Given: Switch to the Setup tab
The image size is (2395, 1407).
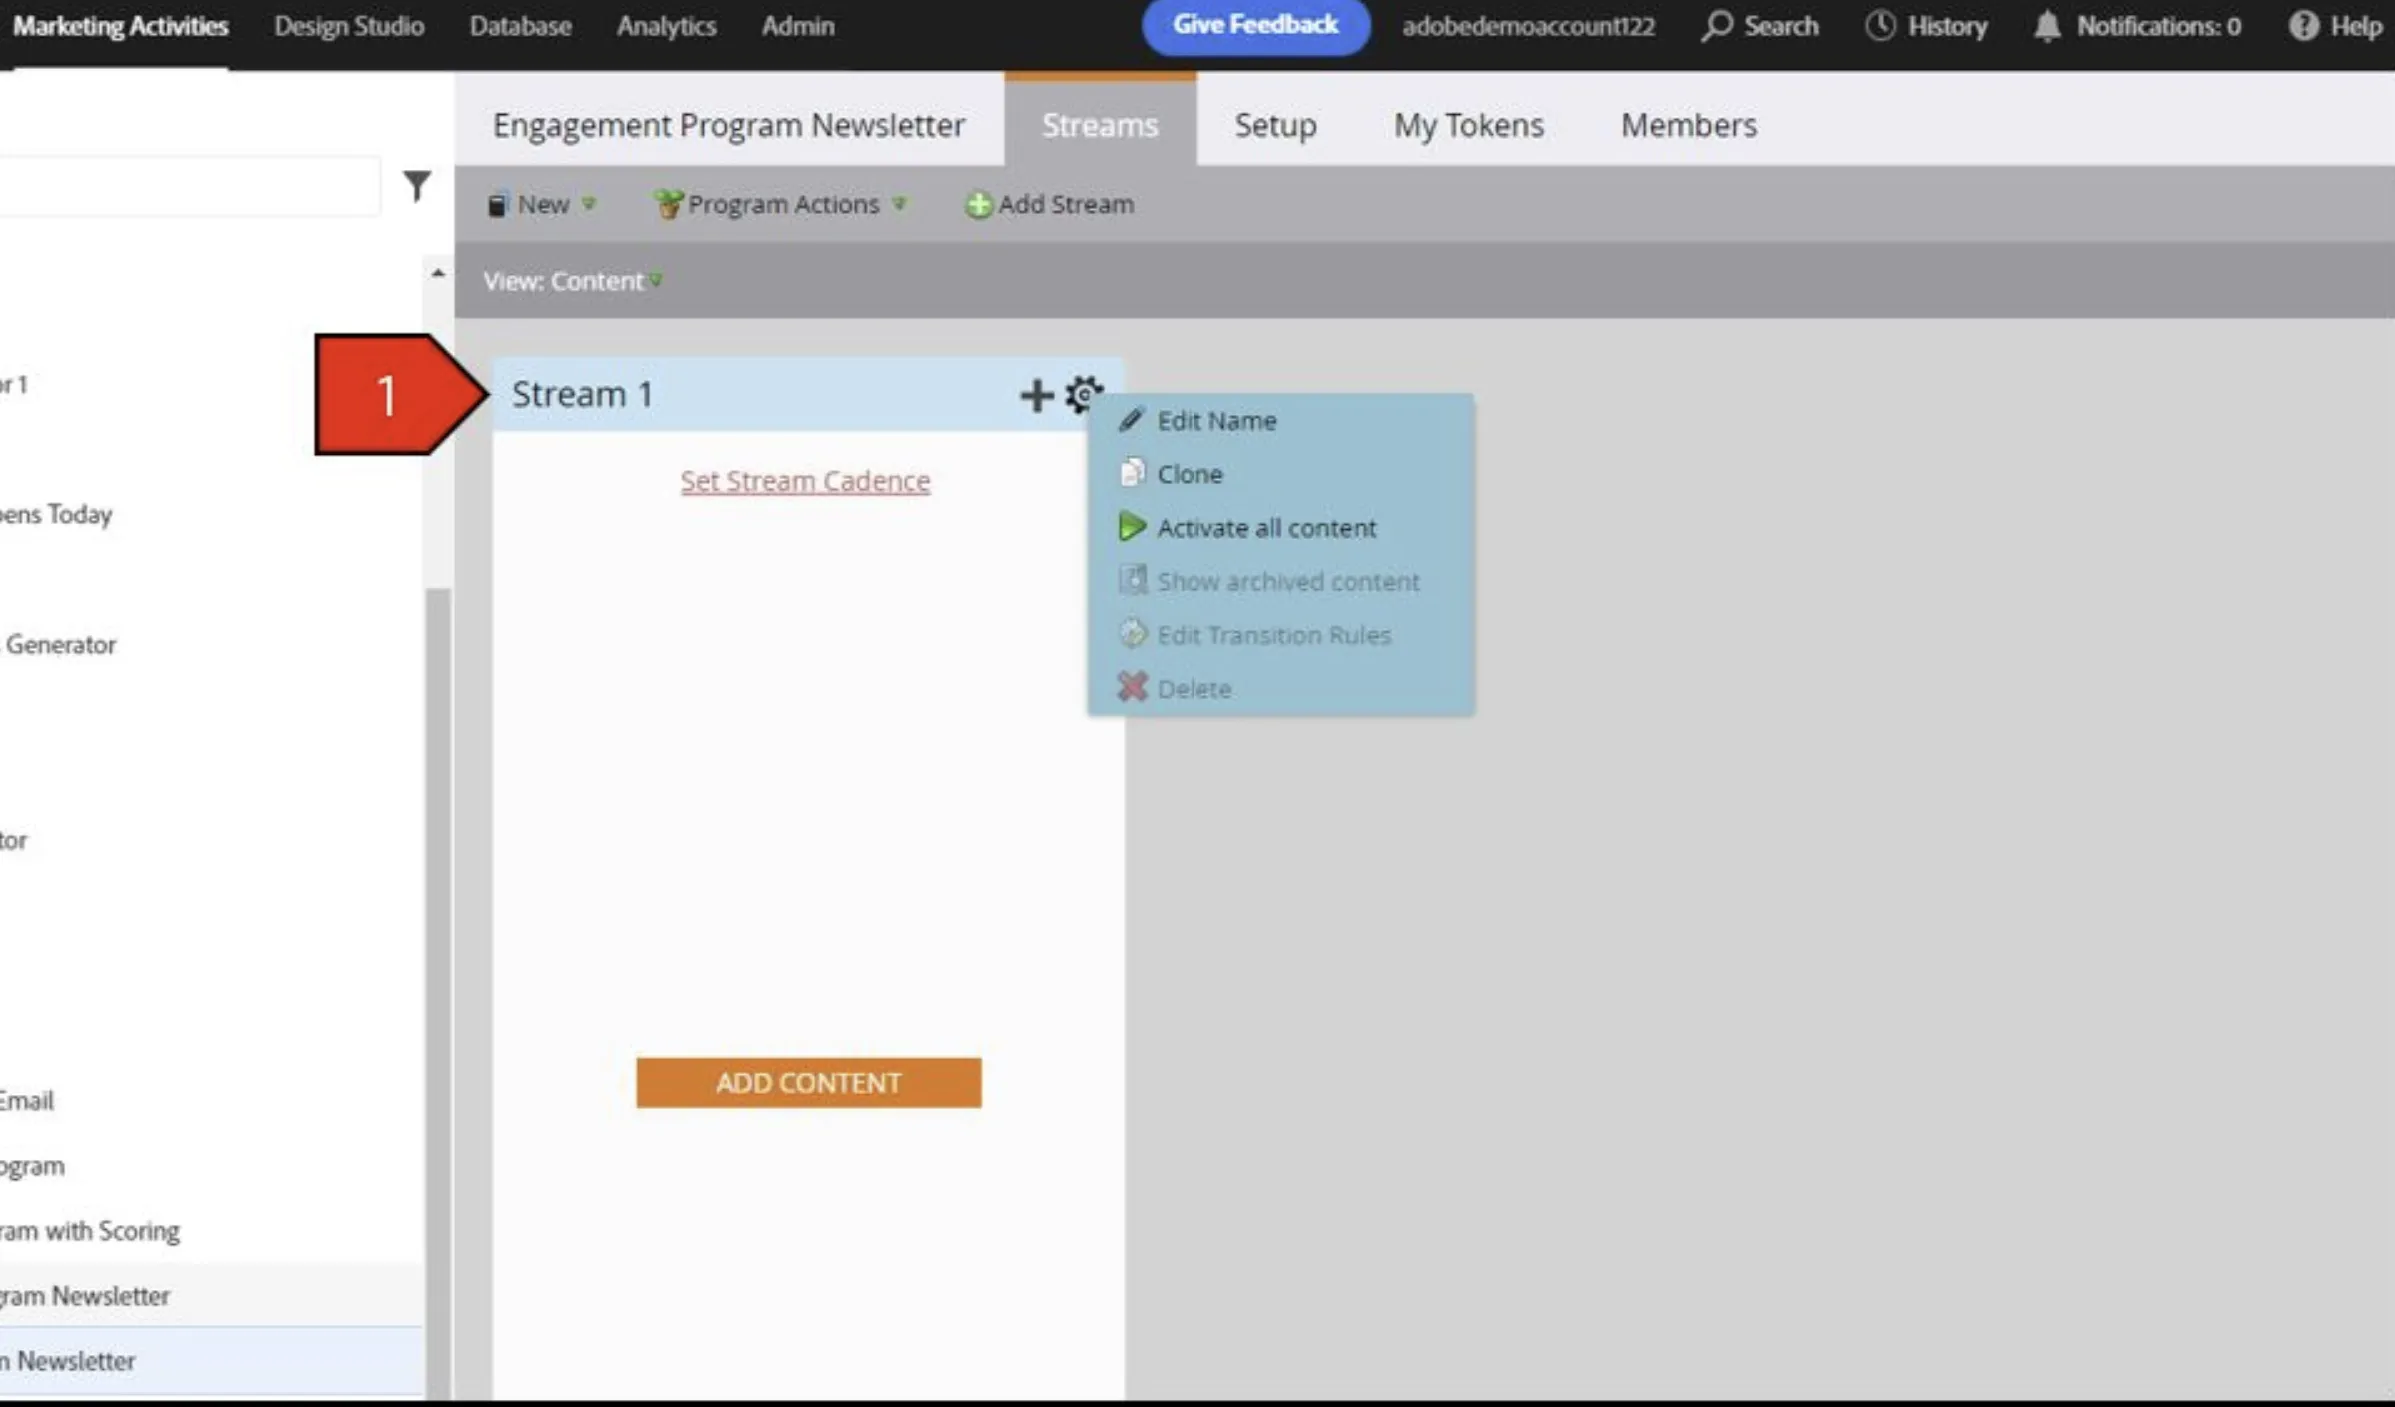Looking at the screenshot, I should click(x=1275, y=125).
